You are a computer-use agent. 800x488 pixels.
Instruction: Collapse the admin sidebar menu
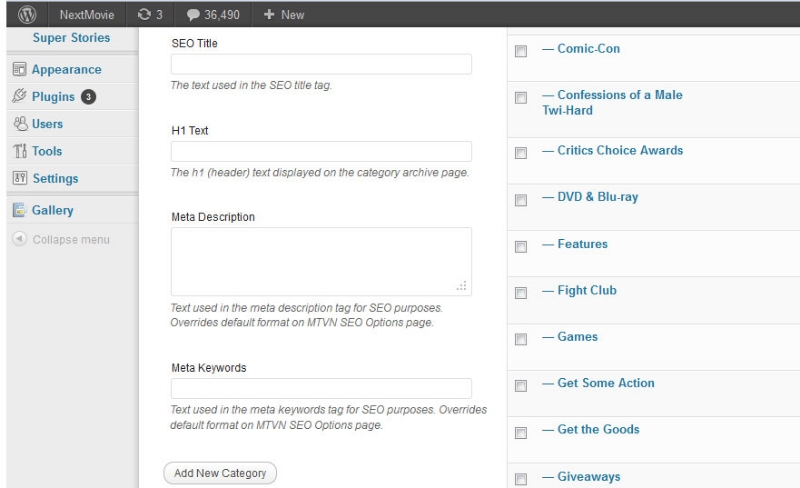point(61,240)
